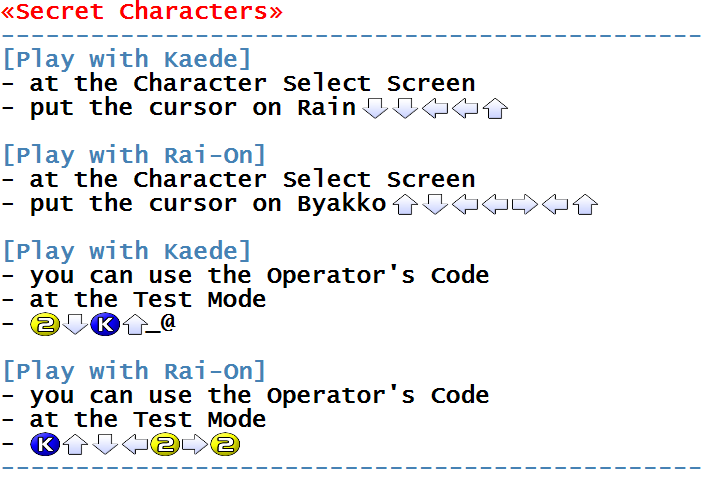This screenshot has width=705, height=480.
Task: Click the second left arrow after Rain
Action: pos(465,108)
